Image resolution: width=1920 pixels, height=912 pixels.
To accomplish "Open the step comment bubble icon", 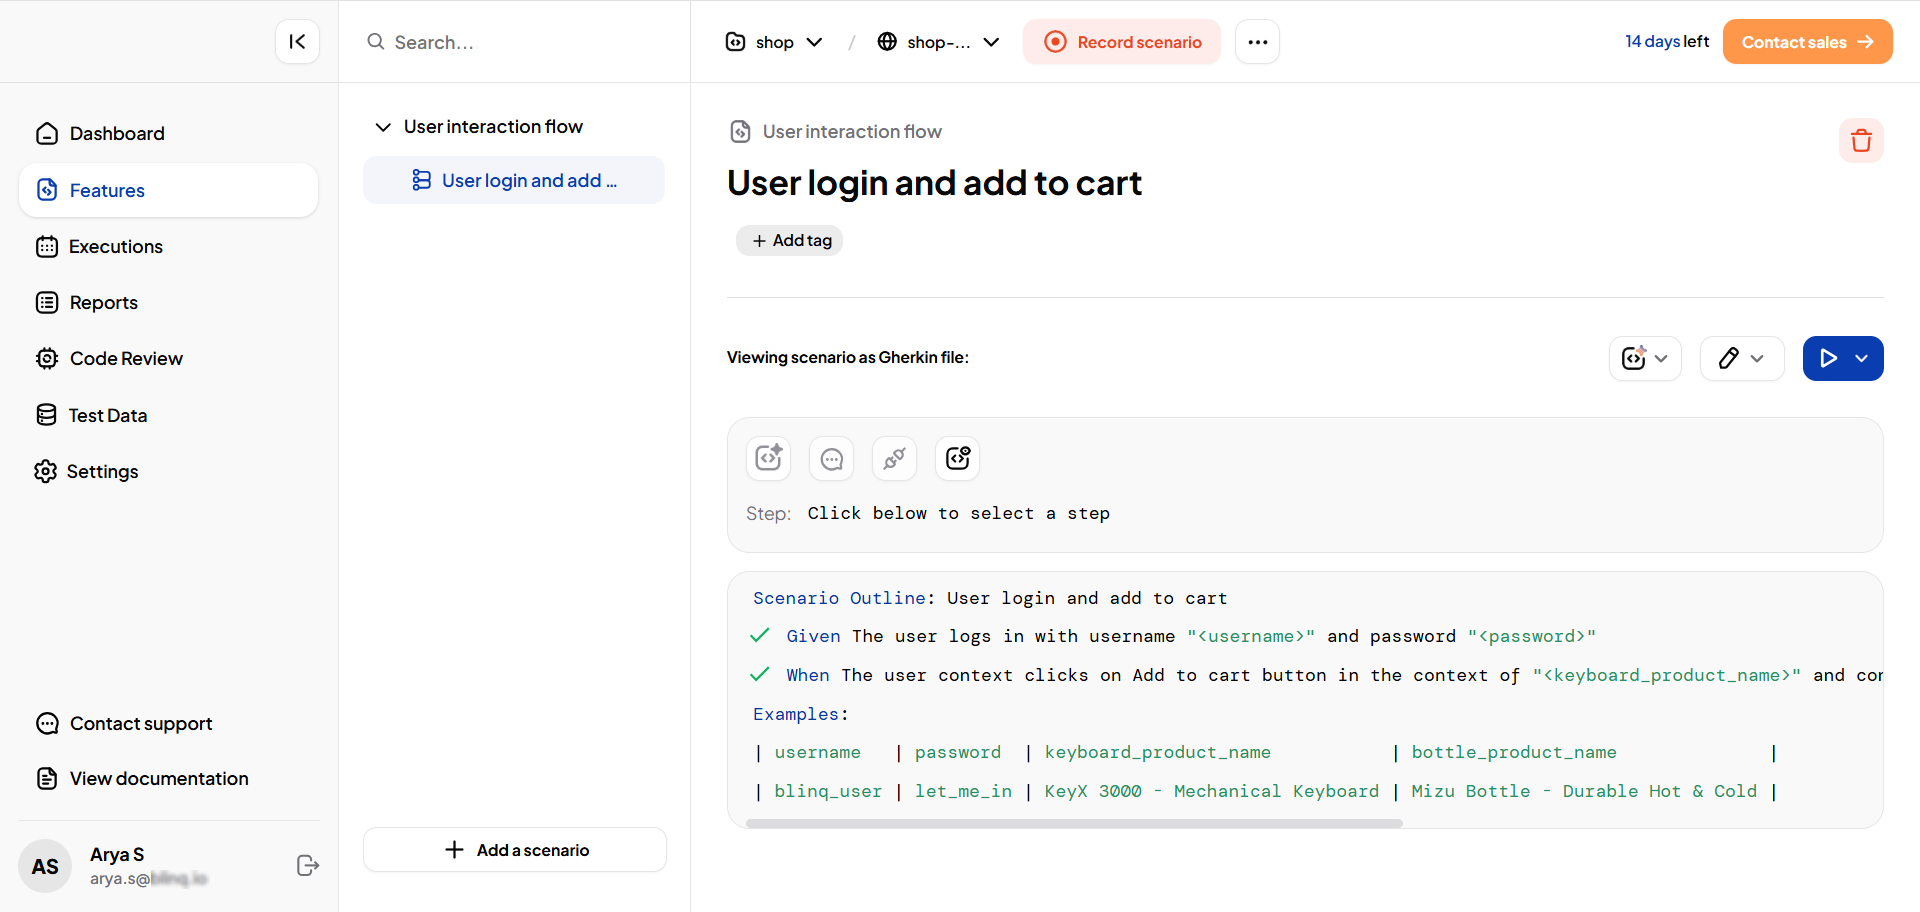I will [831, 458].
